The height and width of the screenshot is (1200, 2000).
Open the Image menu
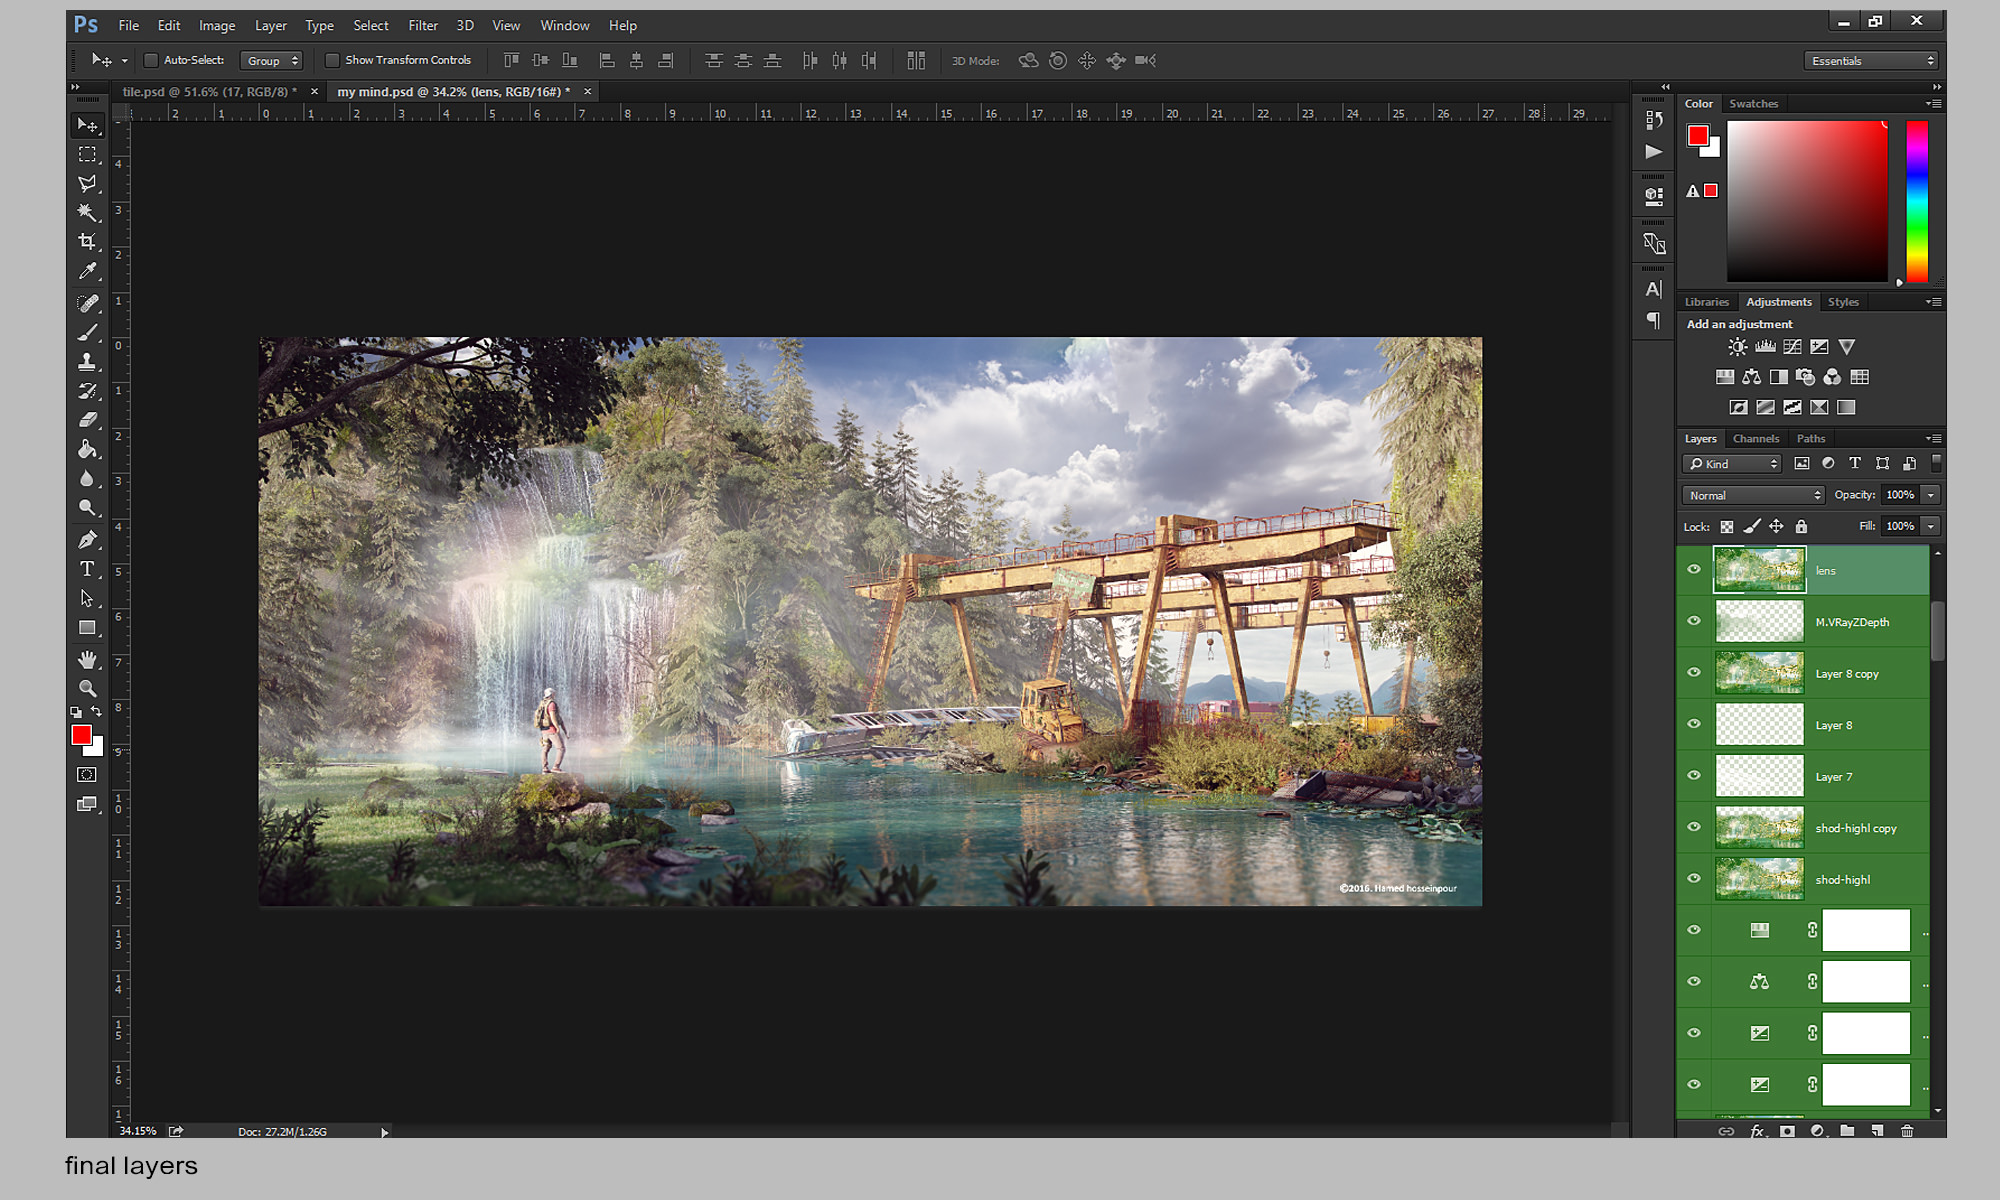tap(217, 26)
